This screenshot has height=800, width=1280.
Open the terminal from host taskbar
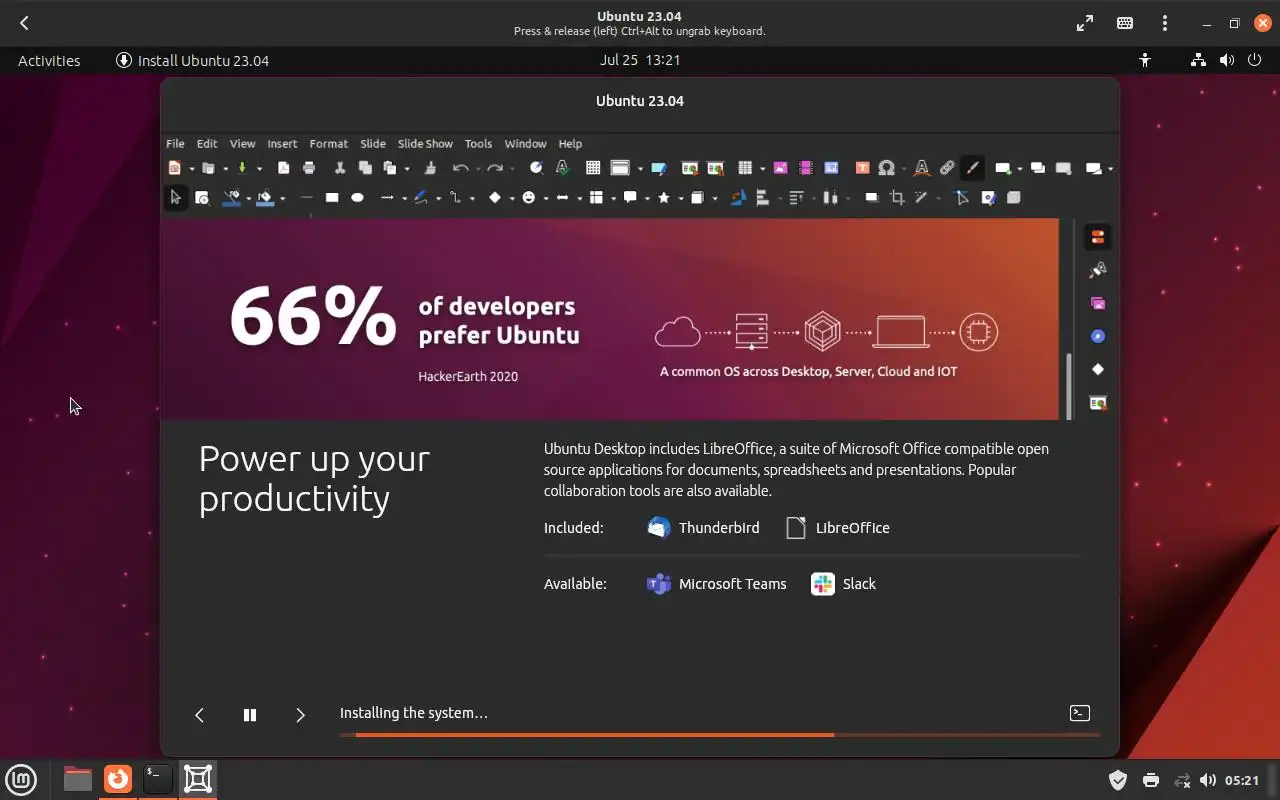coord(157,778)
